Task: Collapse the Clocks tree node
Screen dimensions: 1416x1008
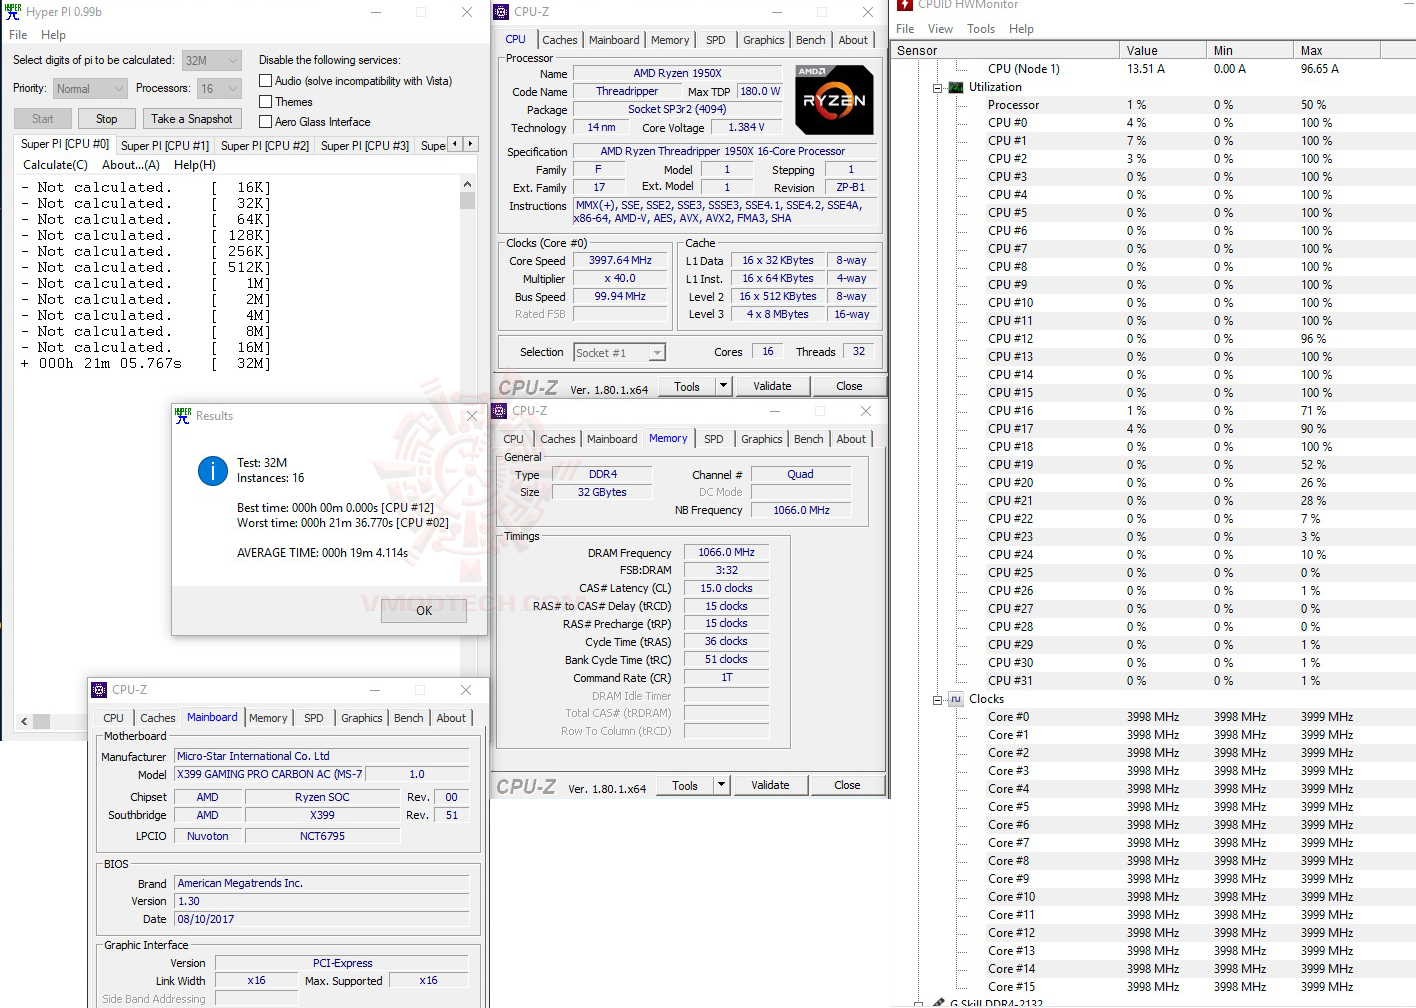Action: (938, 700)
